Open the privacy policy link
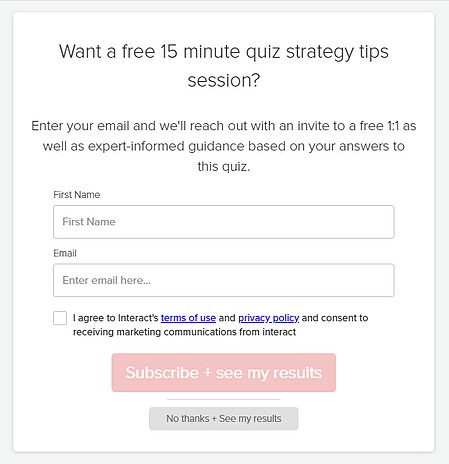449x464 pixels. coord(269,318)
